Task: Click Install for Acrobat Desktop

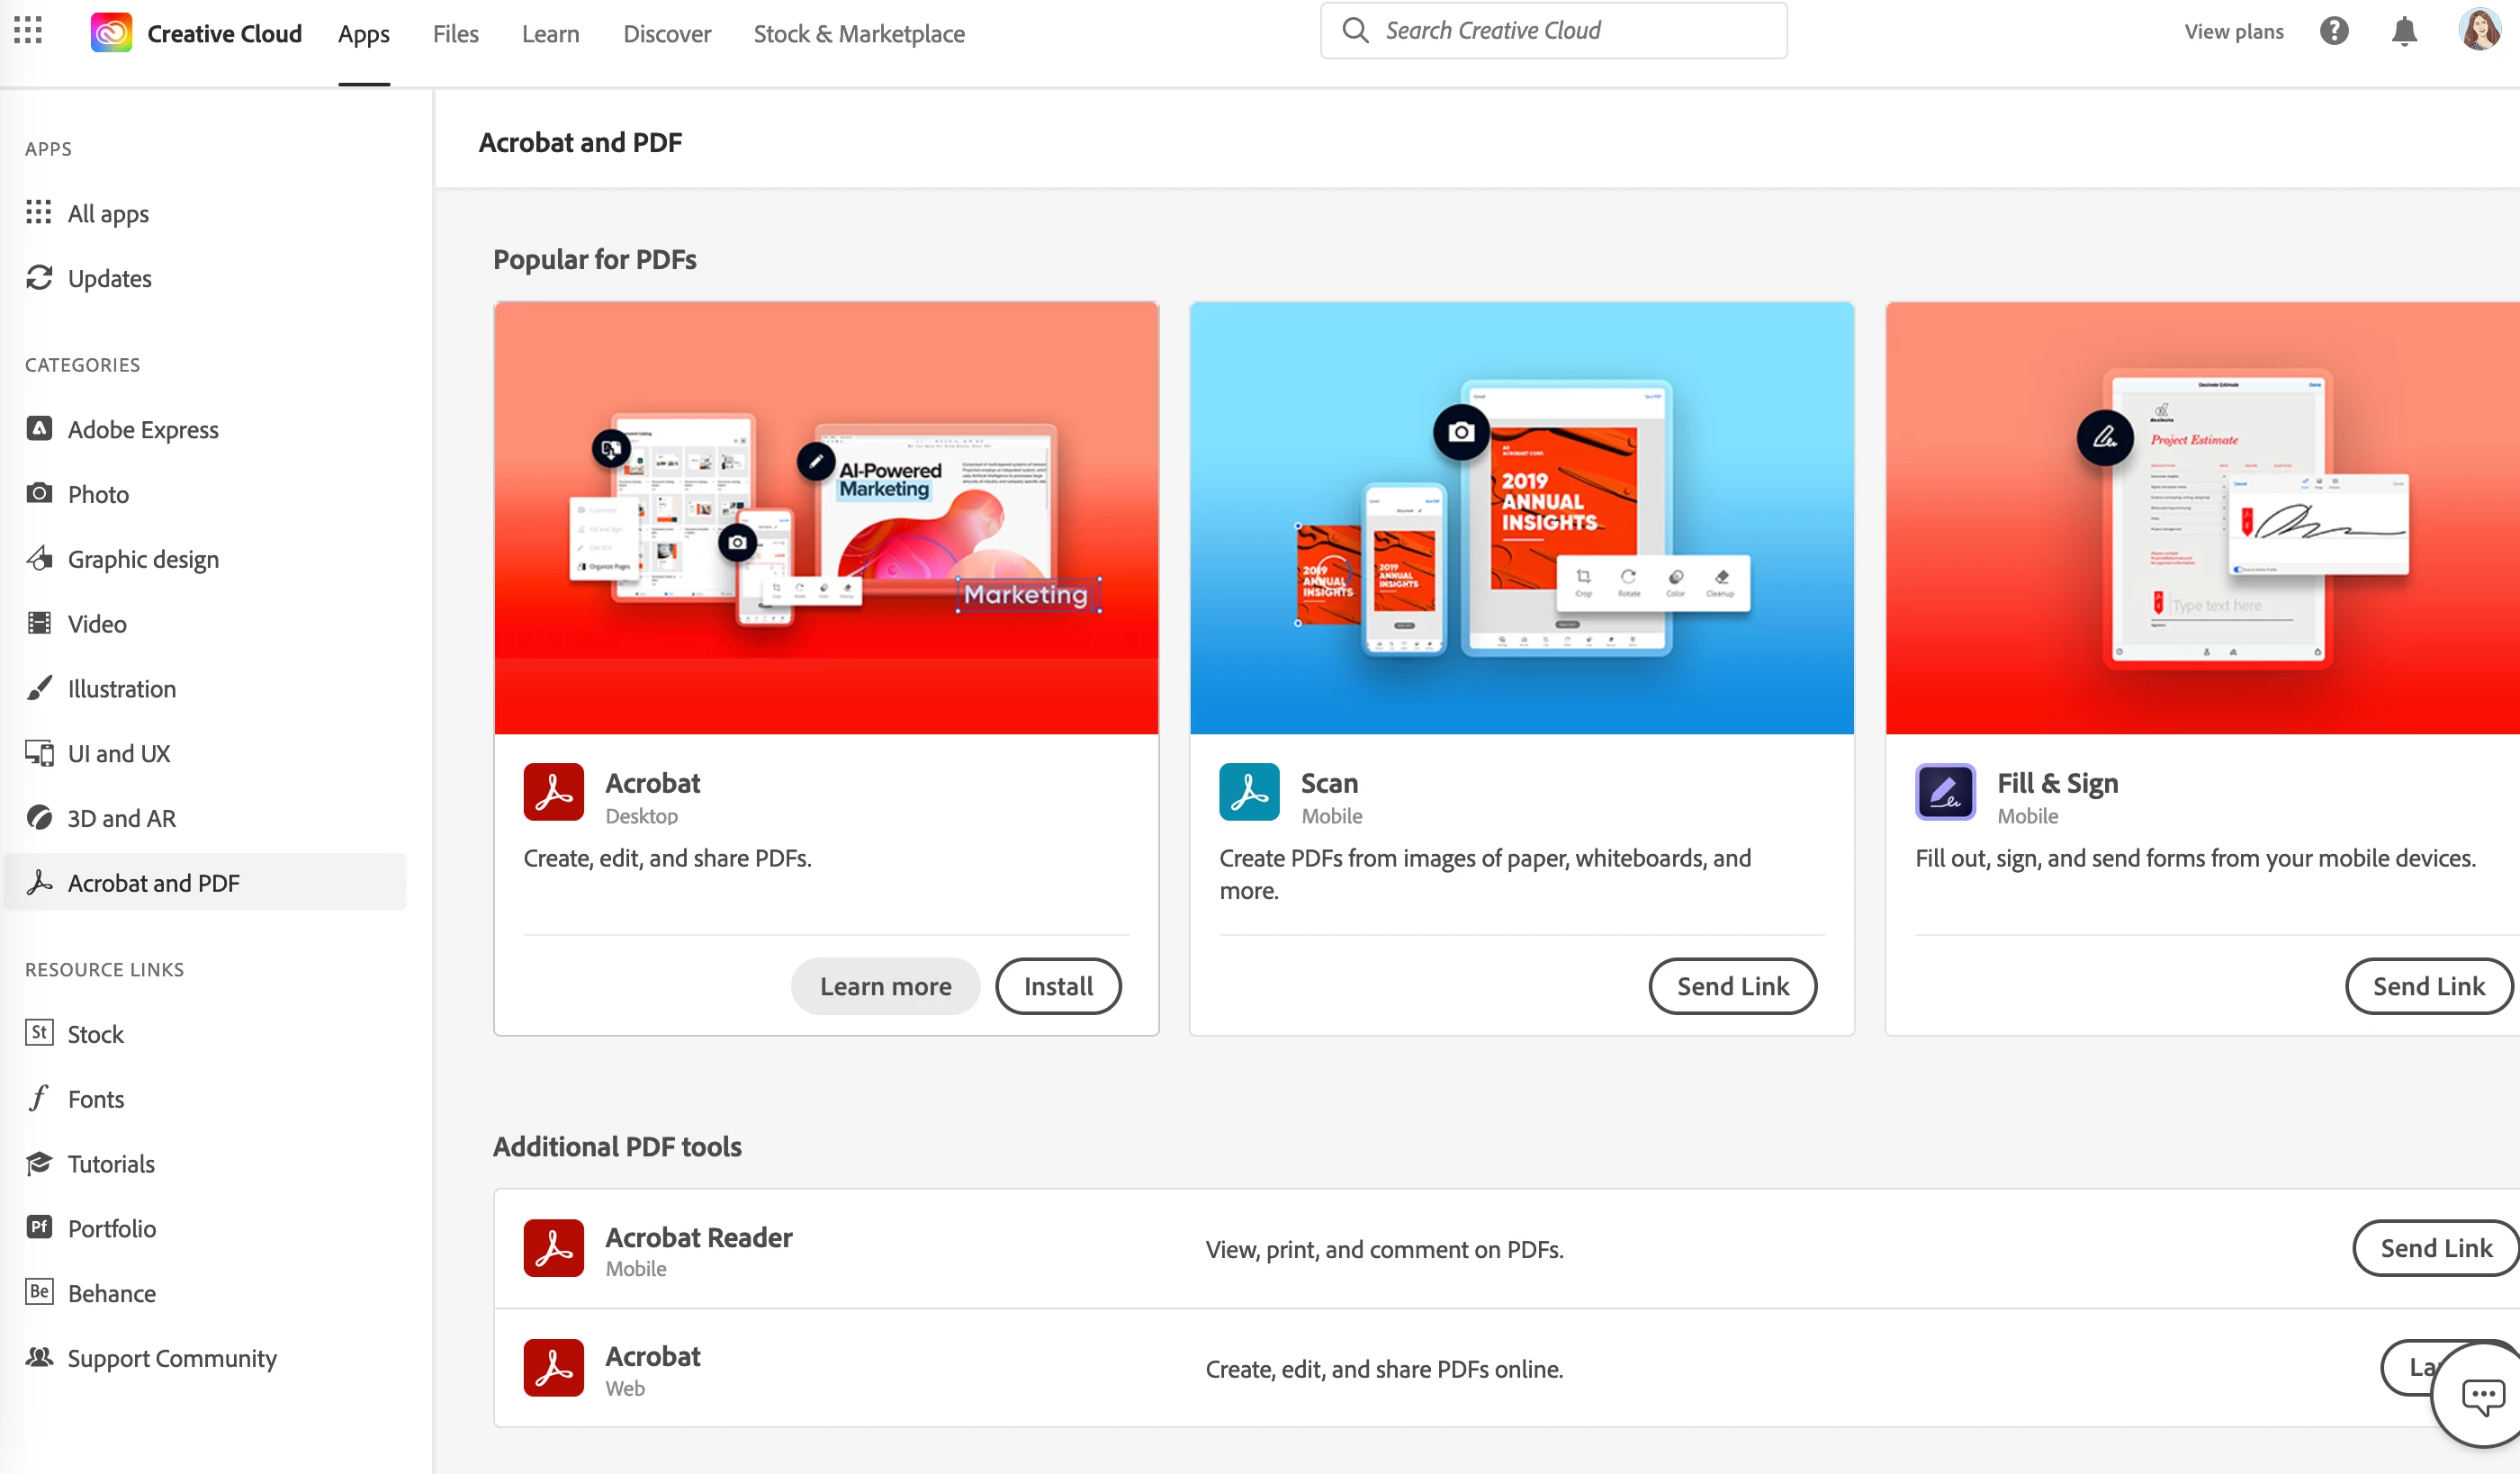Action: (x=1057, y=986)
